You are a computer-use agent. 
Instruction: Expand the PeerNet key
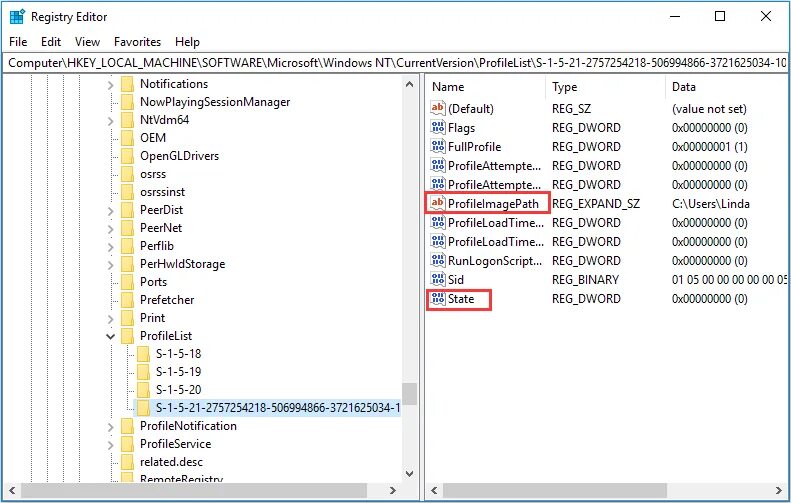[x=110, y=229]
